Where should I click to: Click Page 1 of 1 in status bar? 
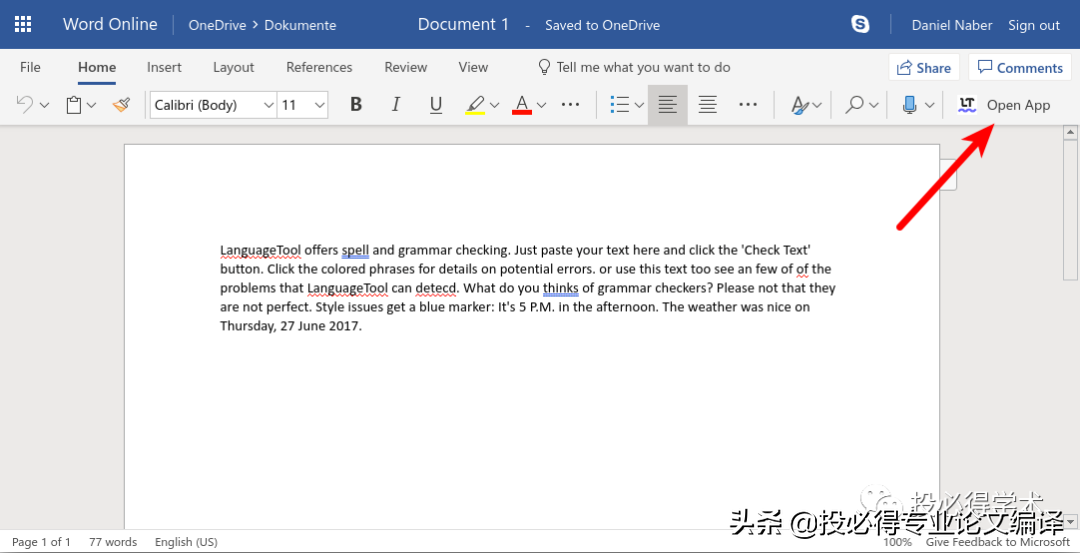point(41,542)
